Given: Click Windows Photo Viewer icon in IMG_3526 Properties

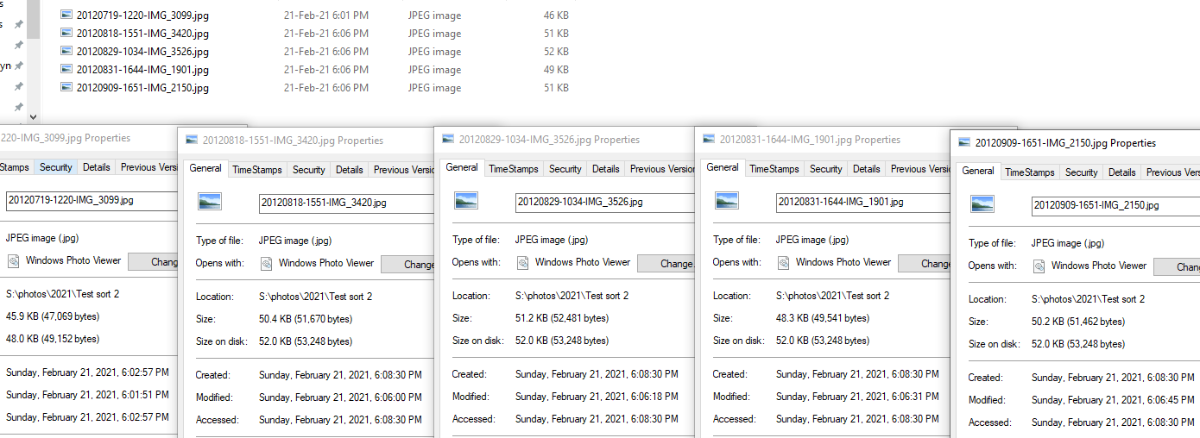Looking at the screenshot, I should 523,262.
